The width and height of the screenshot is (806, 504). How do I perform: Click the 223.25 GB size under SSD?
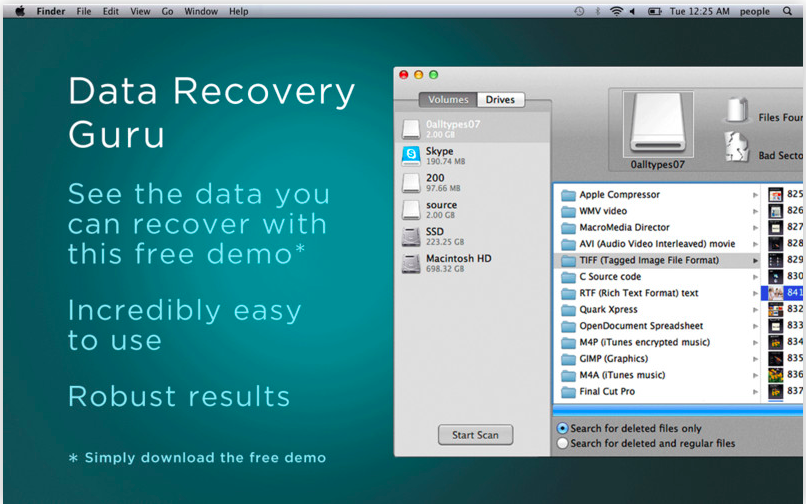pos(445,242)
